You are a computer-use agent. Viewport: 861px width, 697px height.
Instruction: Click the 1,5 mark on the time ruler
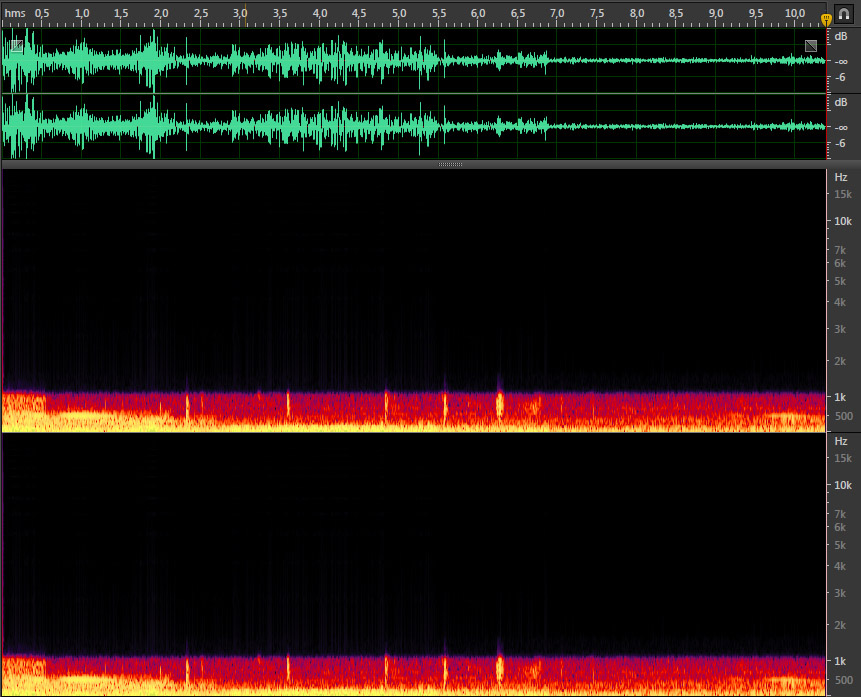click(121, 13)
